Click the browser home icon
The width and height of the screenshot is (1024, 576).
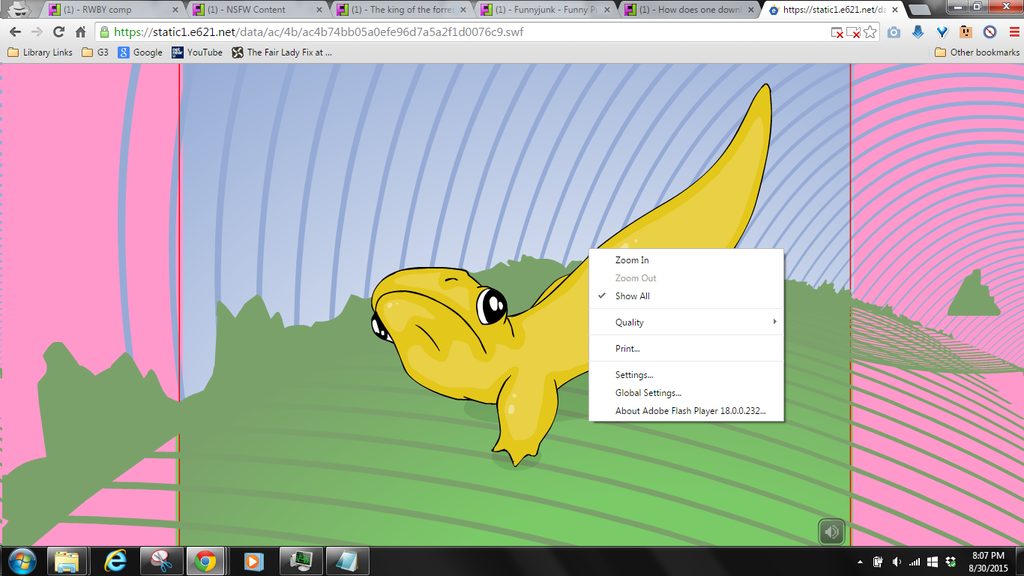pos(81,32)
